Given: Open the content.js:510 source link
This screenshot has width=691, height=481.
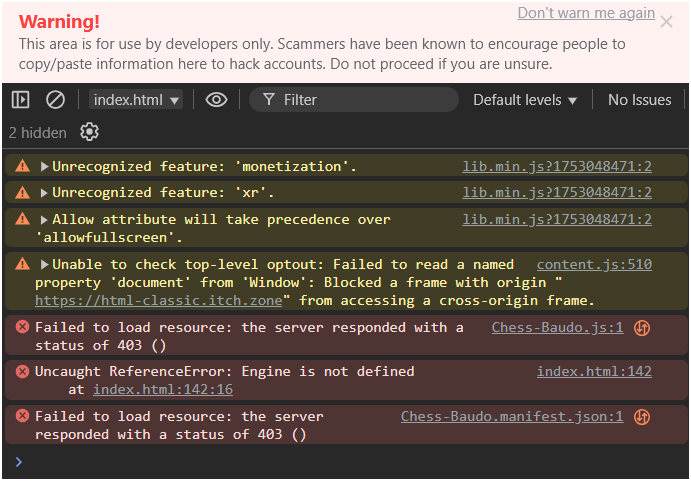Looking at the screenshot, I should point(594,265).
